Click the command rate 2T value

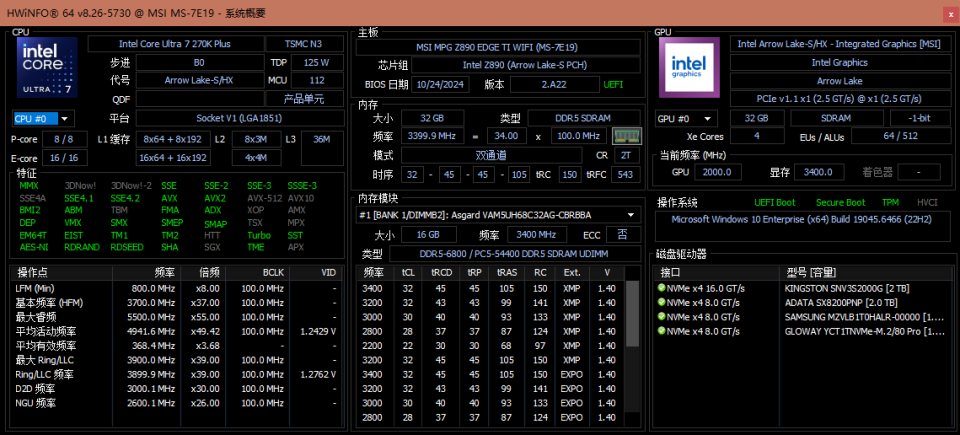pos(625,156)
